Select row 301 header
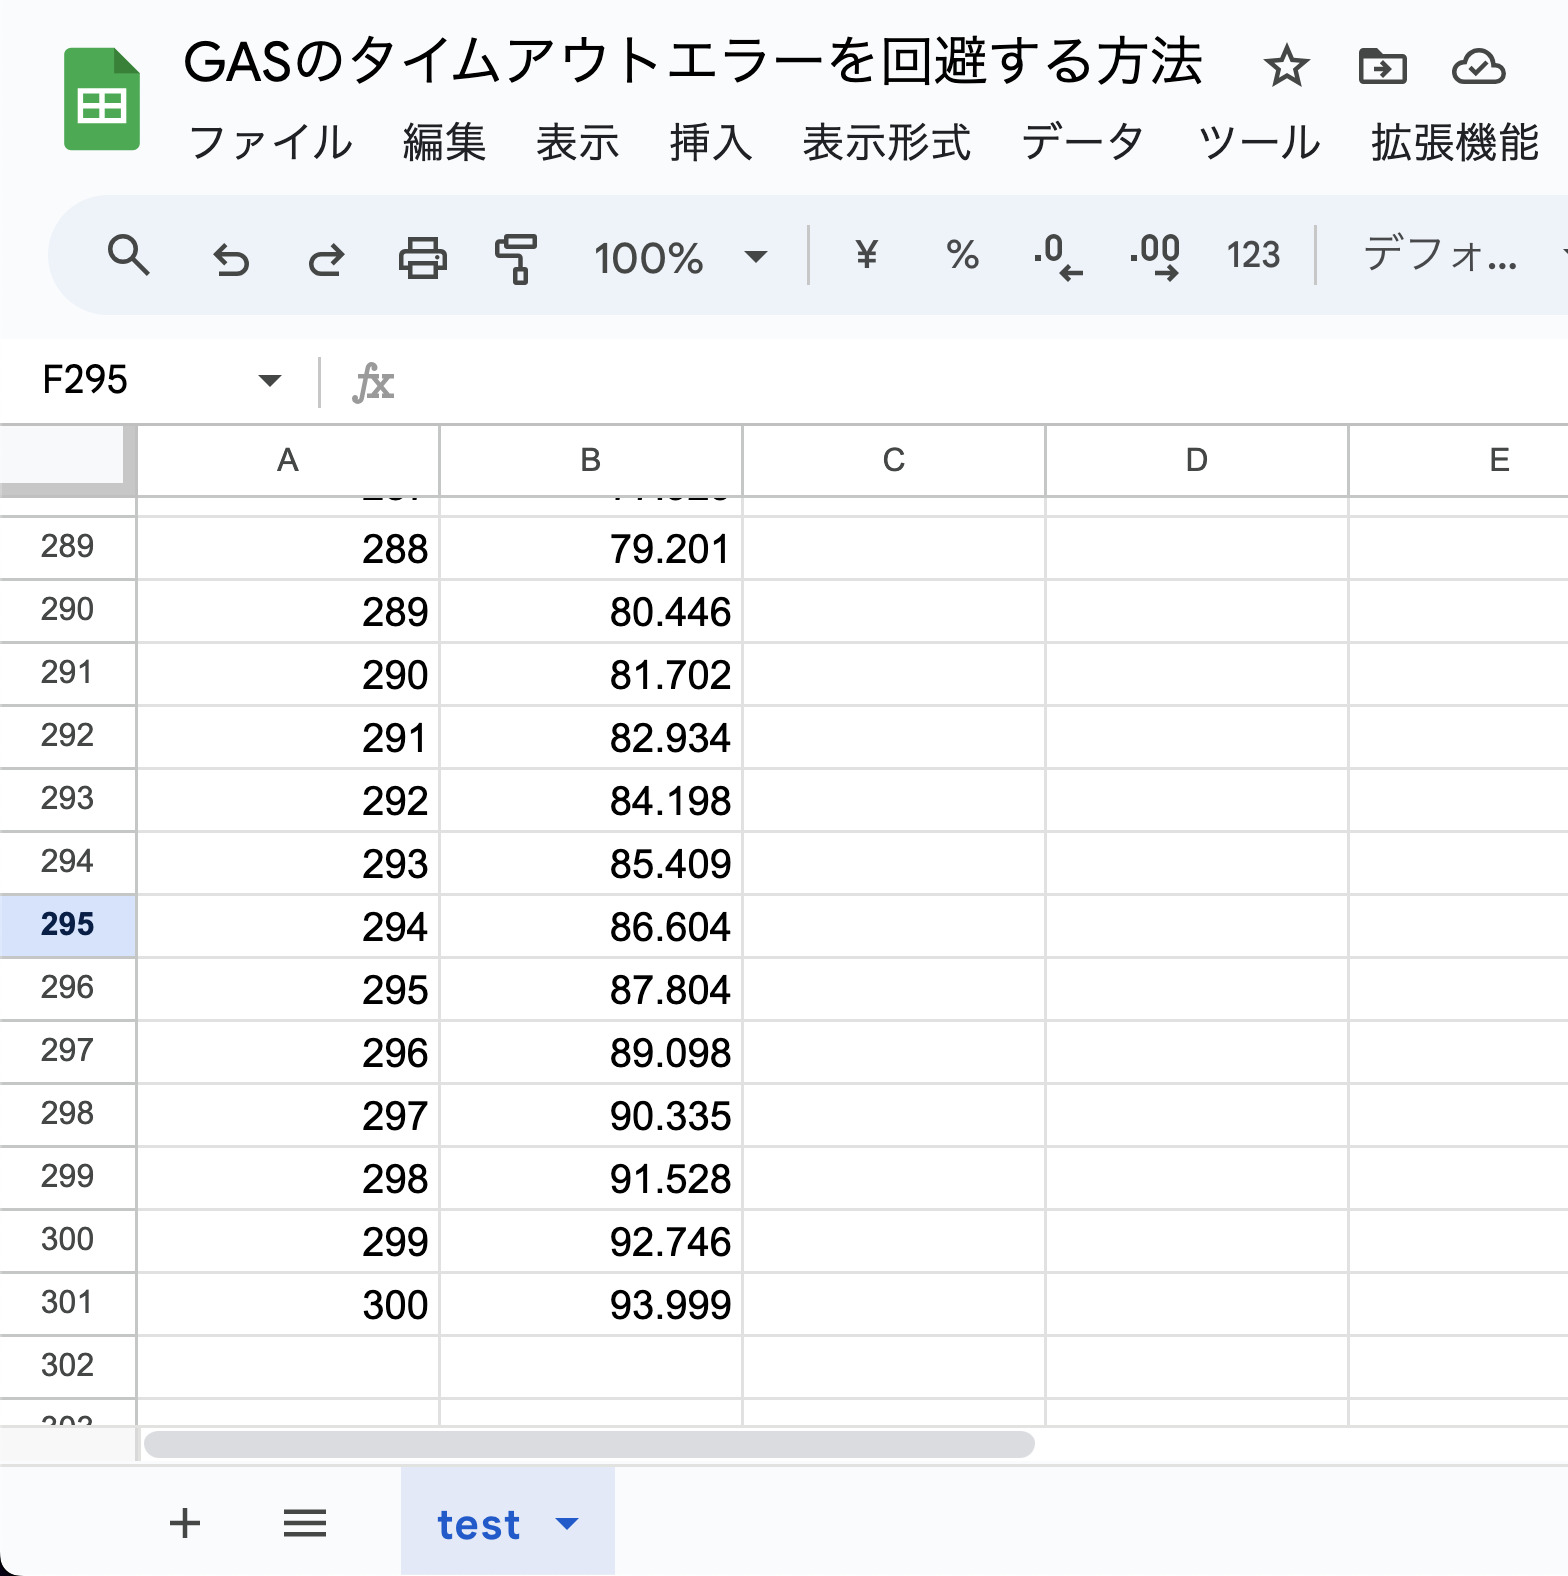1568x1576 pixels. (x=67, y=1303)
